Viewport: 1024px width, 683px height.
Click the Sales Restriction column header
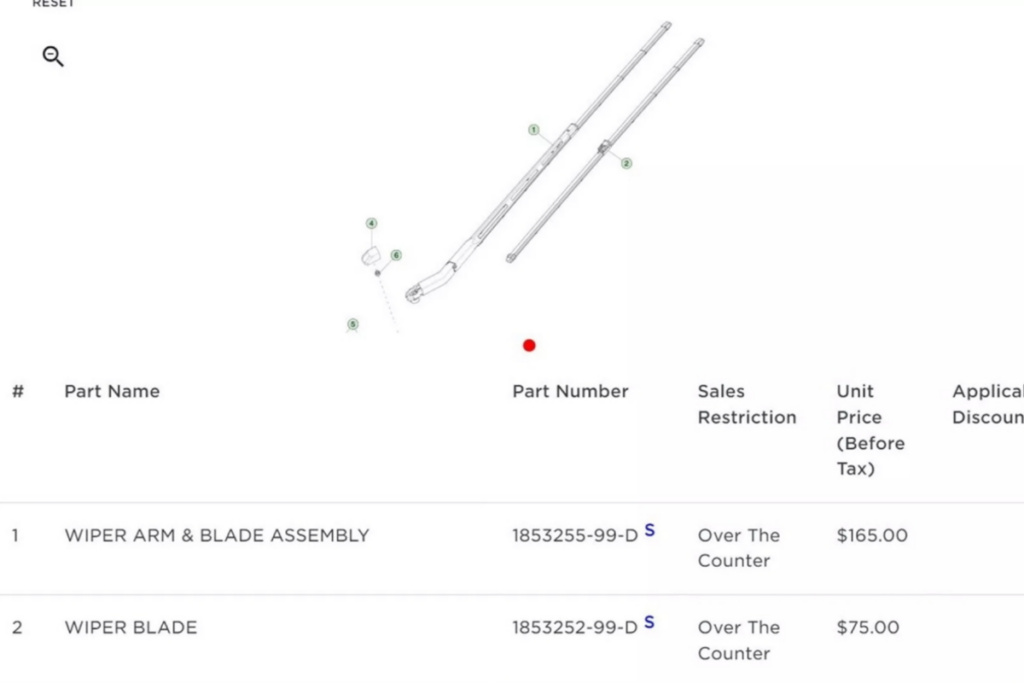click(x=747, y=404)
